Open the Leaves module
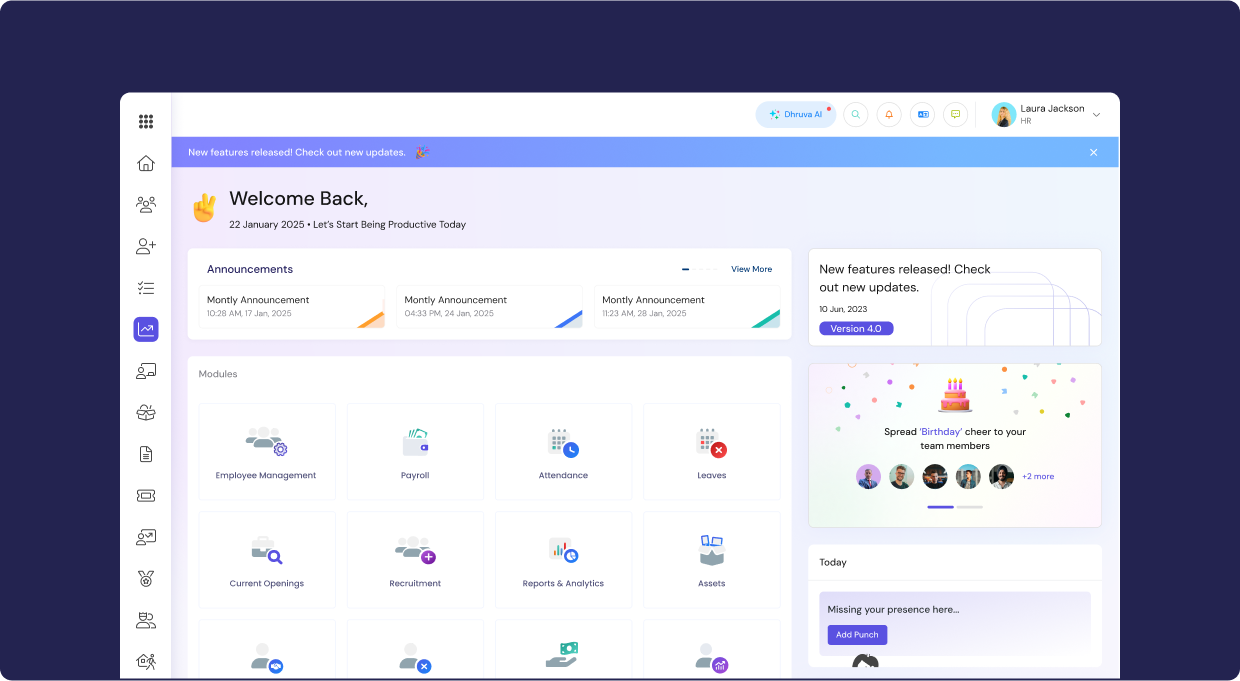Screen dimensions: 1240x681 (x=712, y=452)
